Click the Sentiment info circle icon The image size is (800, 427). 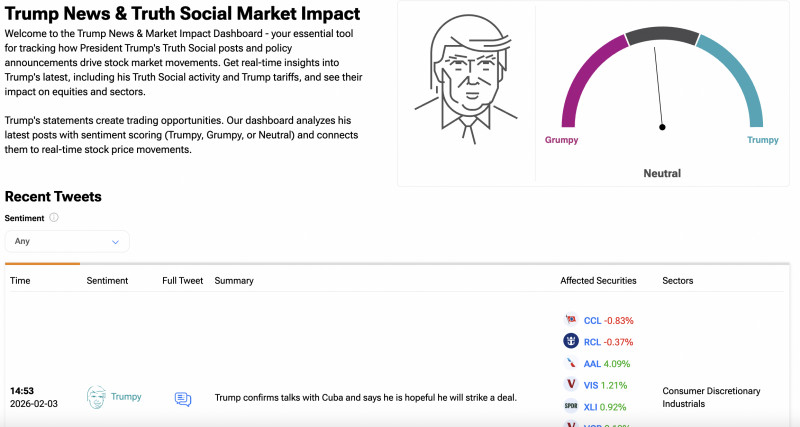tap(54, 218)
